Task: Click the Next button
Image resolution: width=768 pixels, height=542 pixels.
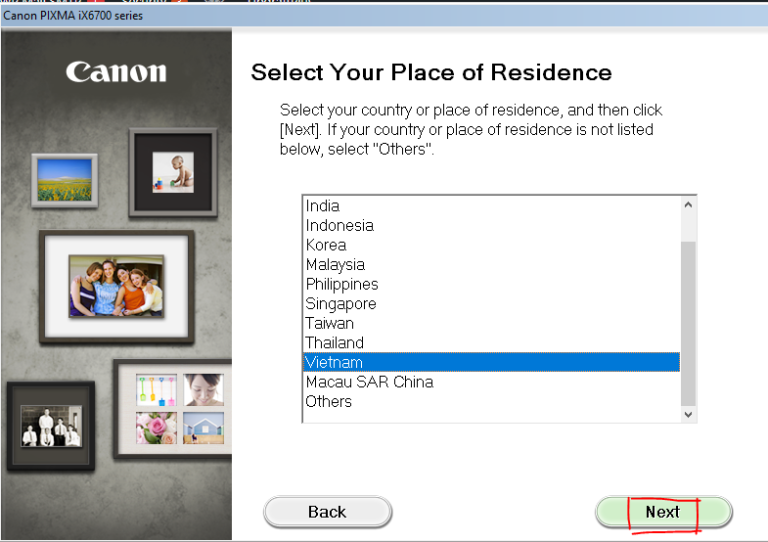Action: click(663, 512)
